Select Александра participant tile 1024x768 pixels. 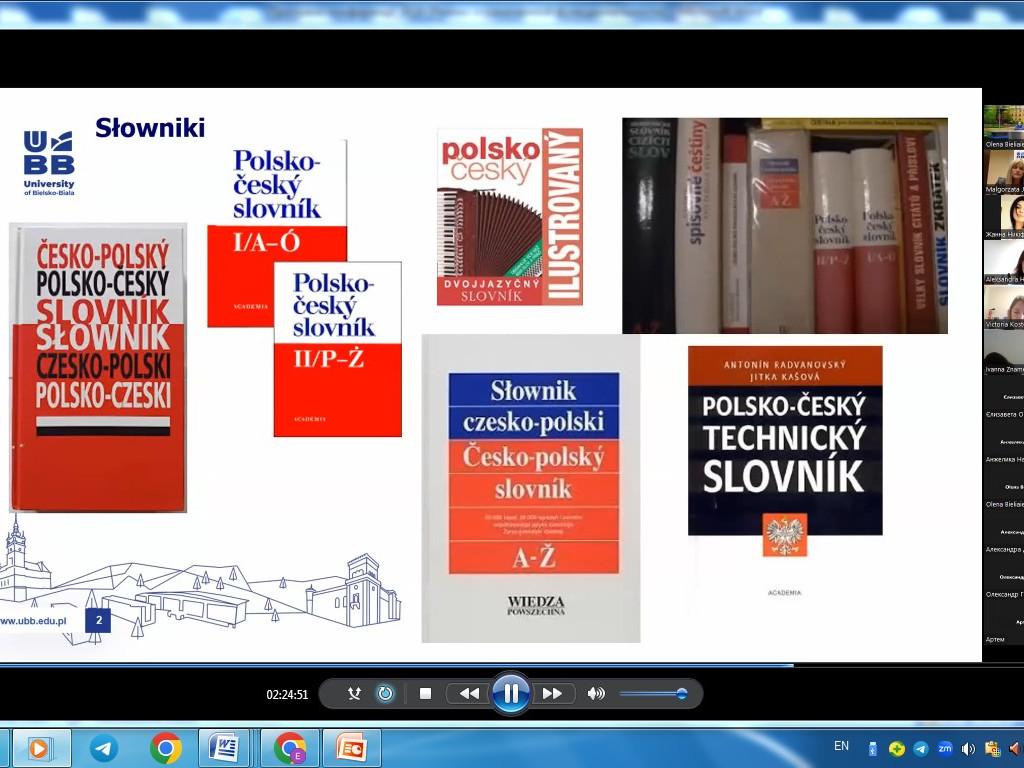click(1004, 533)
